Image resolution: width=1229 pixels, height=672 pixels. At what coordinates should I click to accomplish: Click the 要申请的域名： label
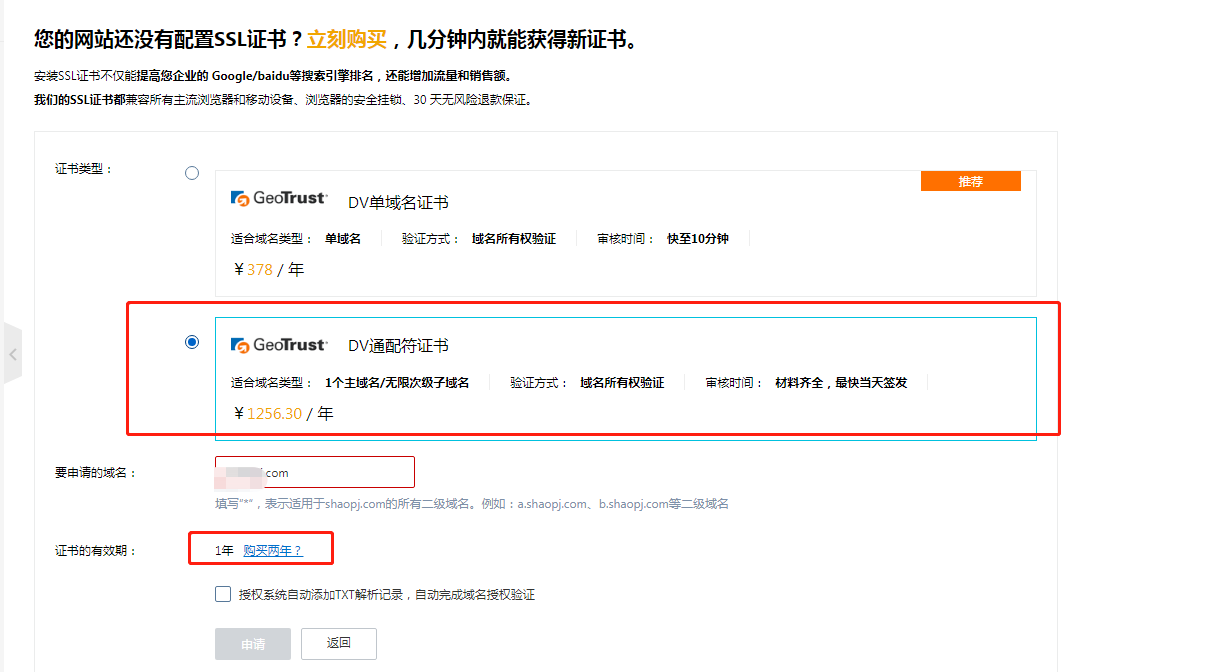point(96,472)
